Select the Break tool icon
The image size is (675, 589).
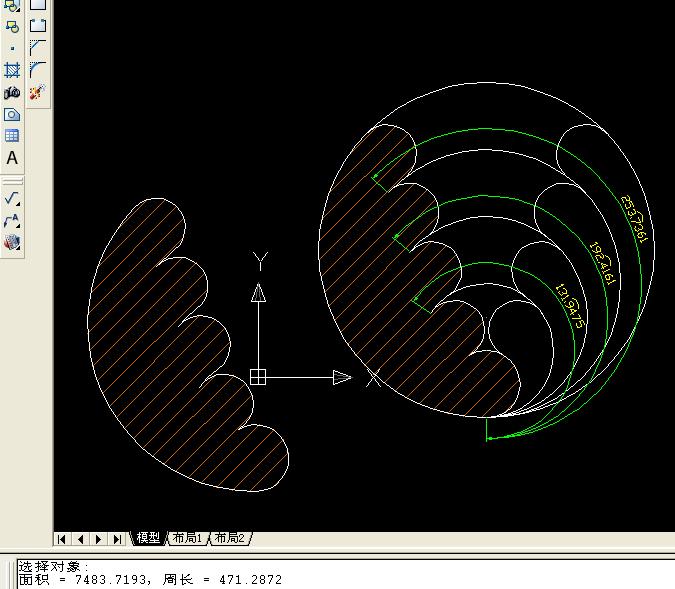38,25
